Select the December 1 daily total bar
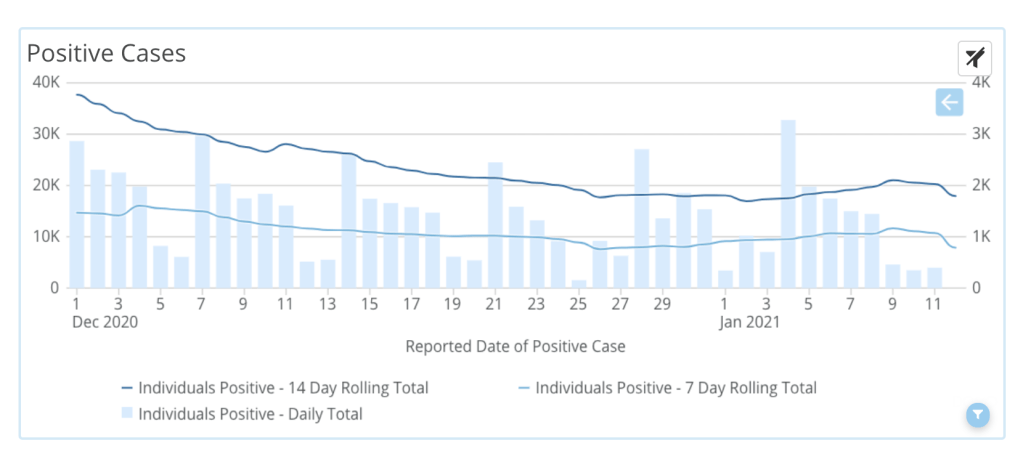The width and height of the screenshot is (1023, 462). coord(77,215)
